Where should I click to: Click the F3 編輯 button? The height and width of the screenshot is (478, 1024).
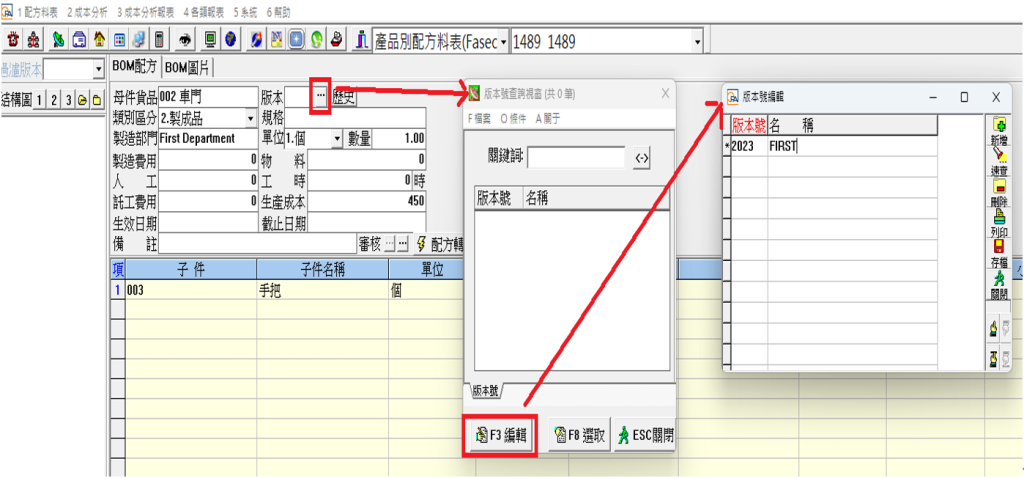pyautogui.click(x=500, y=437)
